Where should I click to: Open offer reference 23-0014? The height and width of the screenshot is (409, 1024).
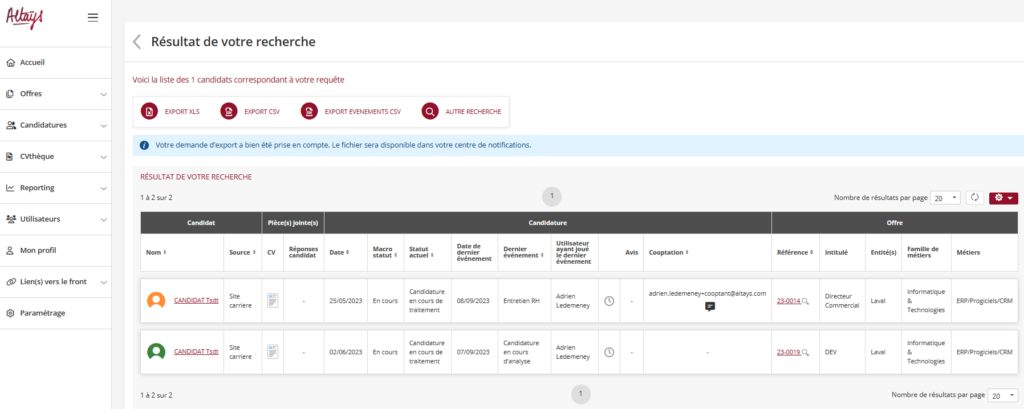(789, 300)
